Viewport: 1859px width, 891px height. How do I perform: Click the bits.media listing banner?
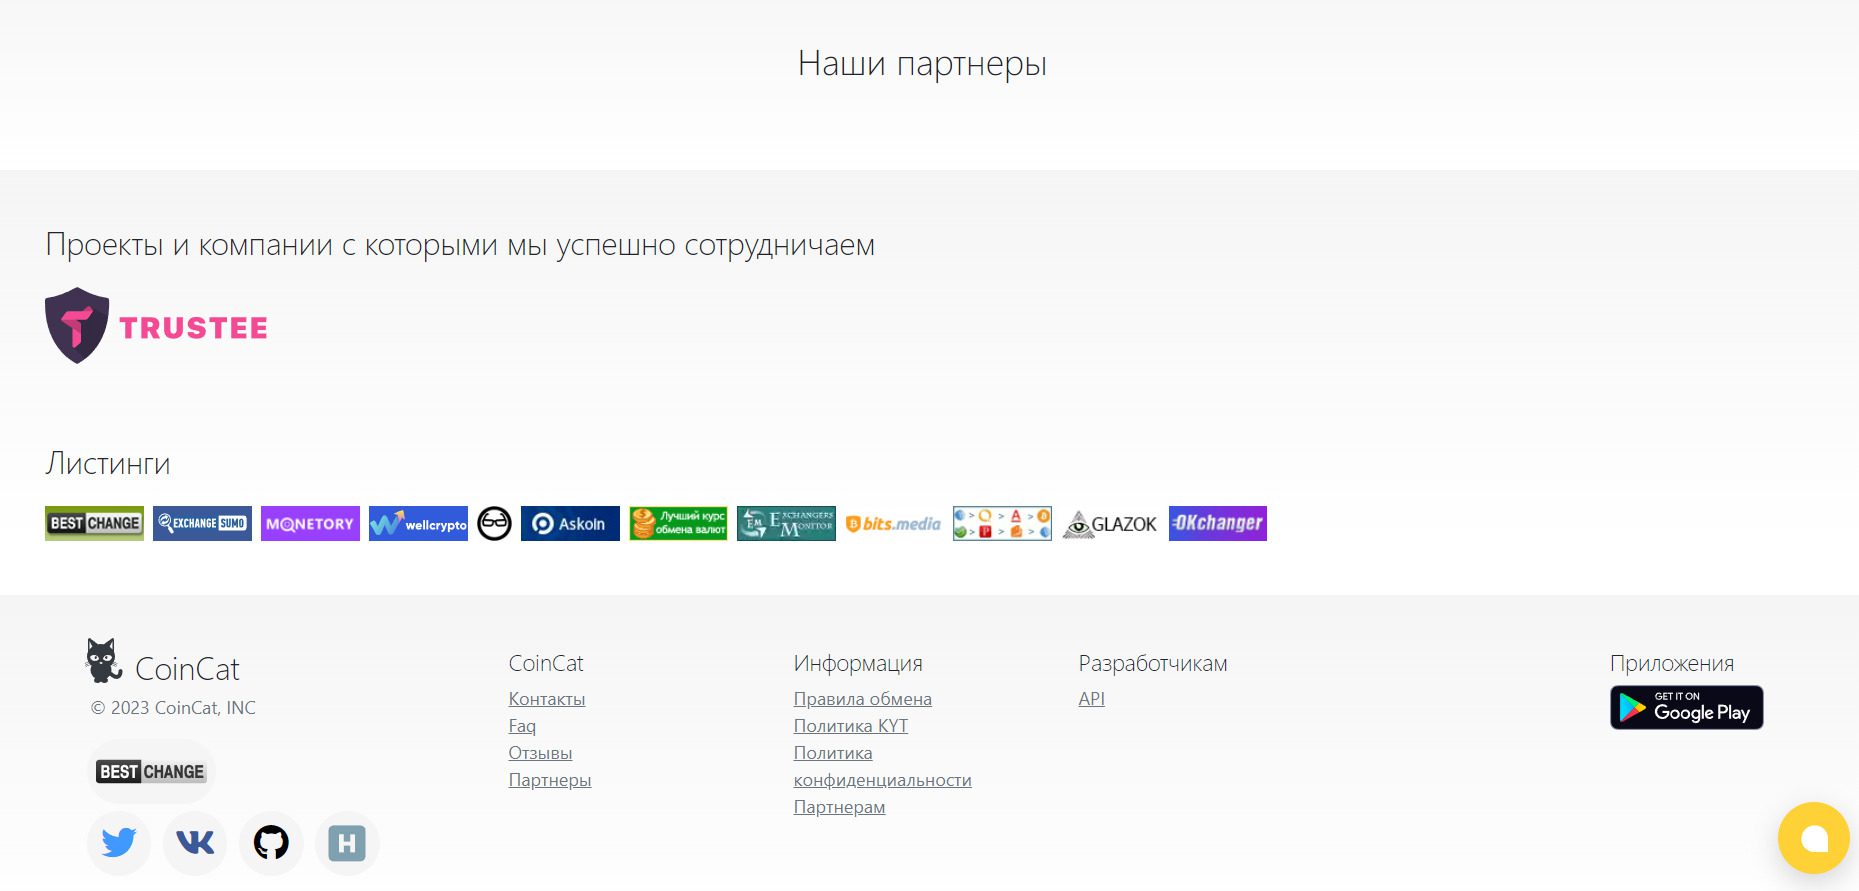point(894,523)
